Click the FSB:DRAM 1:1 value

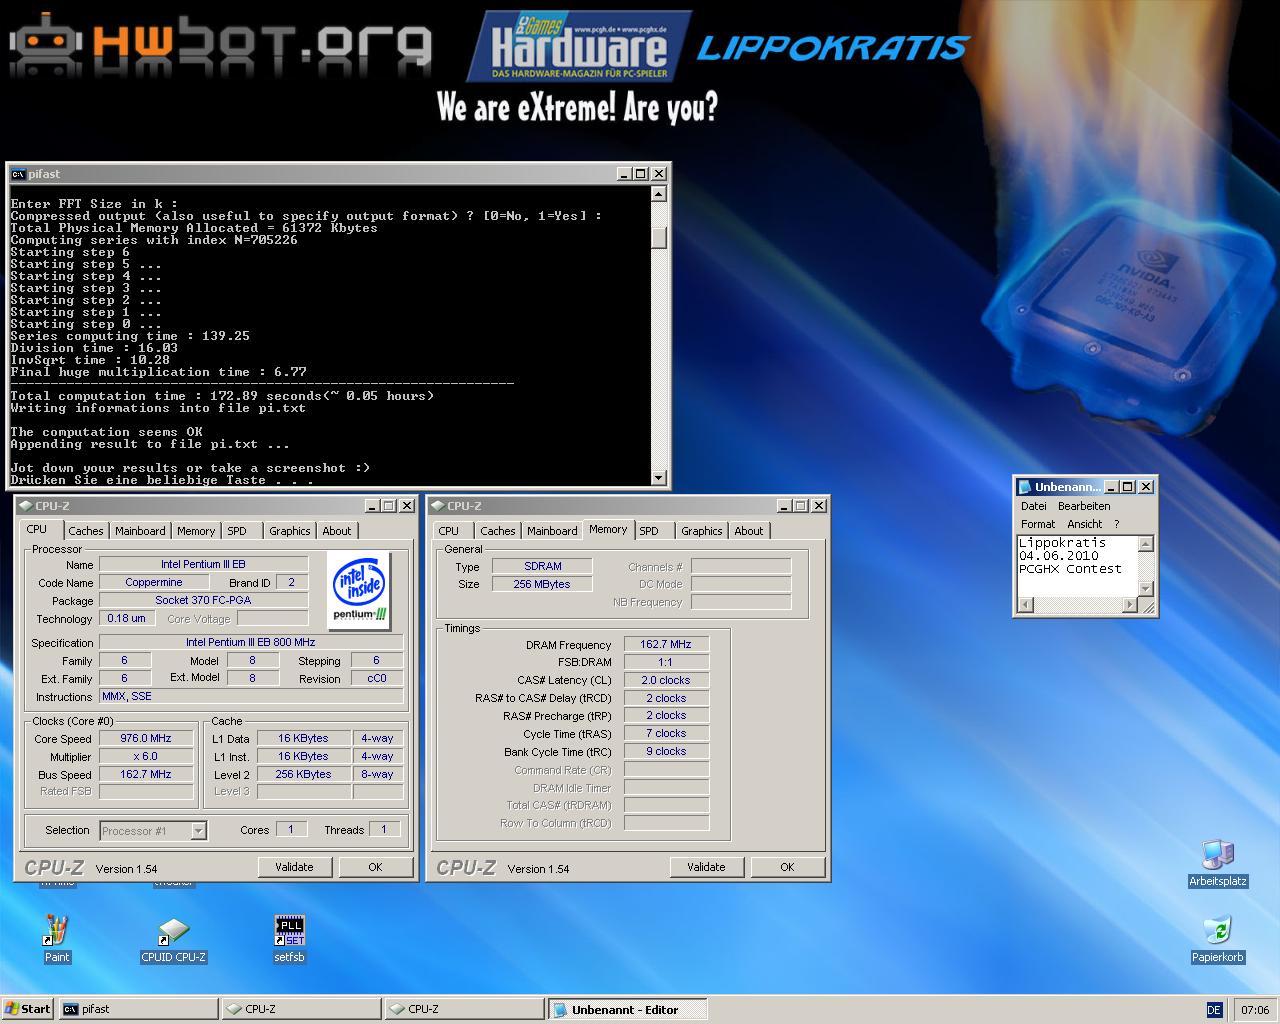pos(666,662)
